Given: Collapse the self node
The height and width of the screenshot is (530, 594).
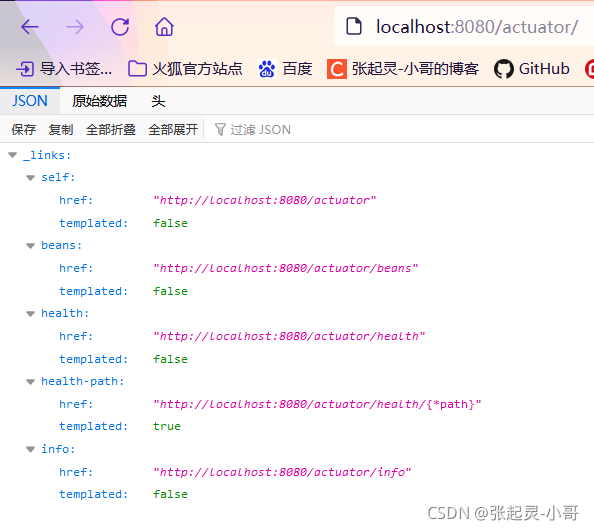Looking at the screenshot, I should coord(30,177).
